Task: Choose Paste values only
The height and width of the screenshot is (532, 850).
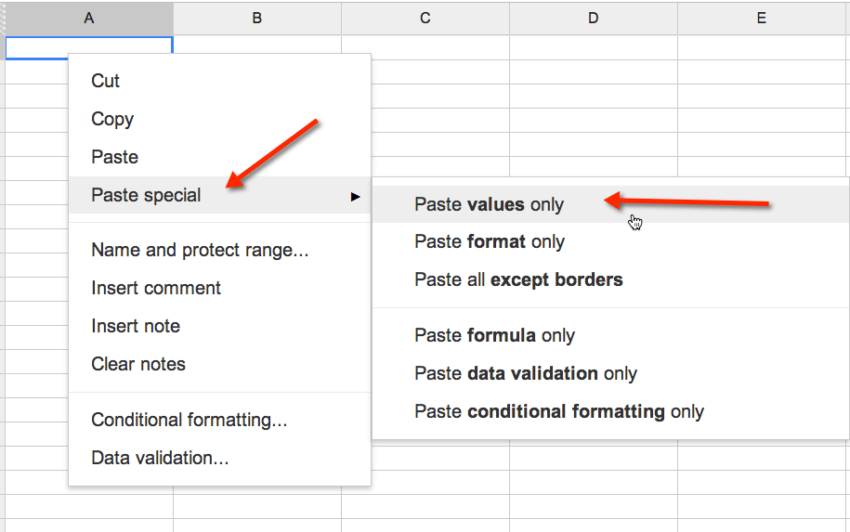Action: pos(610,204)
